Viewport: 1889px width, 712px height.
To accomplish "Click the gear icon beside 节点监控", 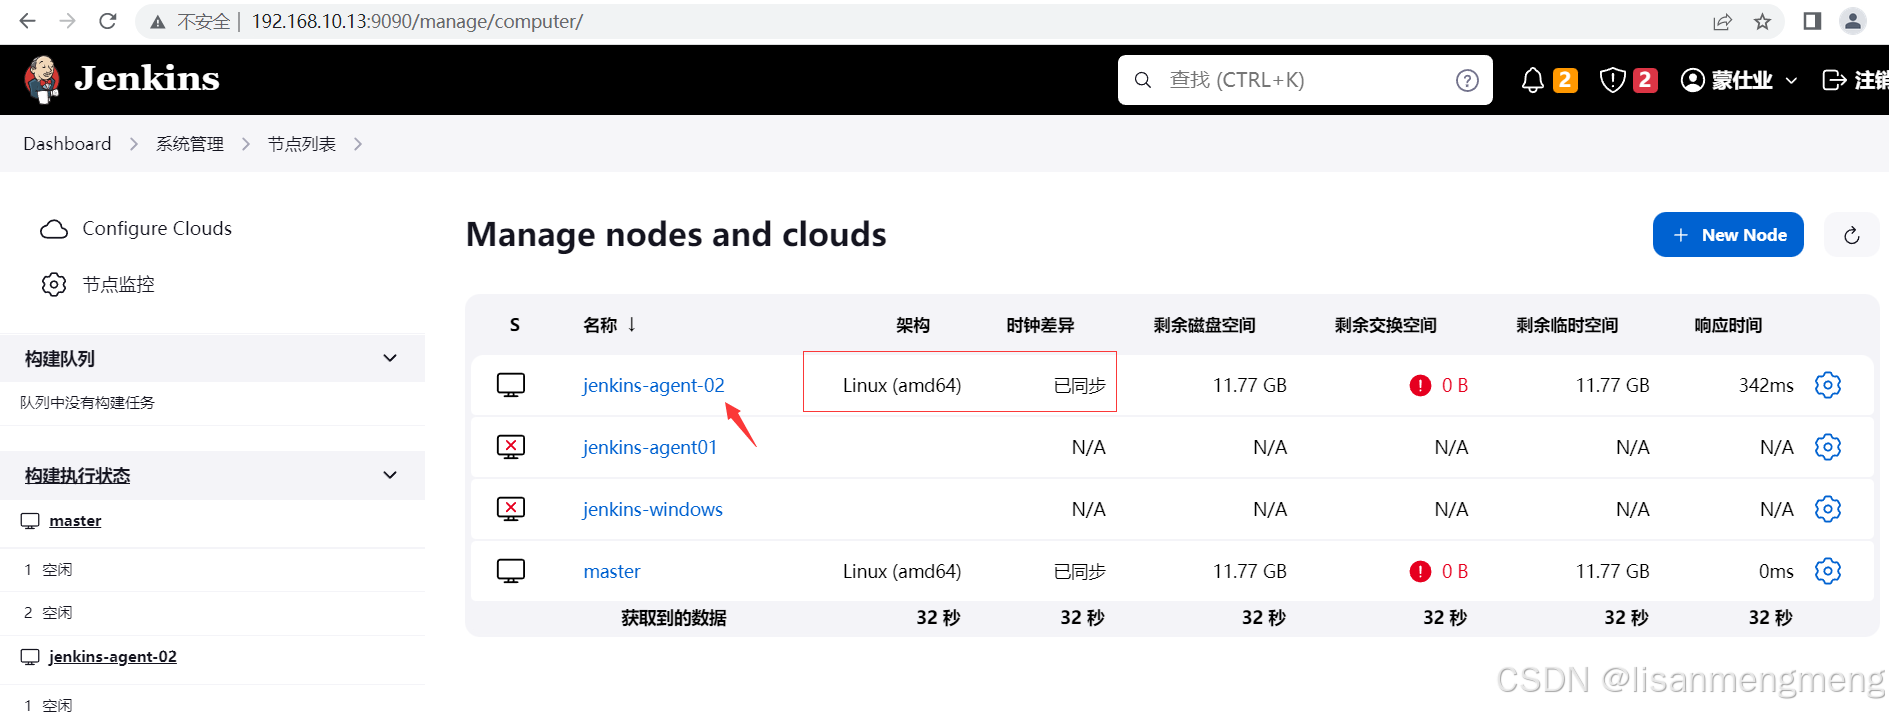I will coord(54,285).
